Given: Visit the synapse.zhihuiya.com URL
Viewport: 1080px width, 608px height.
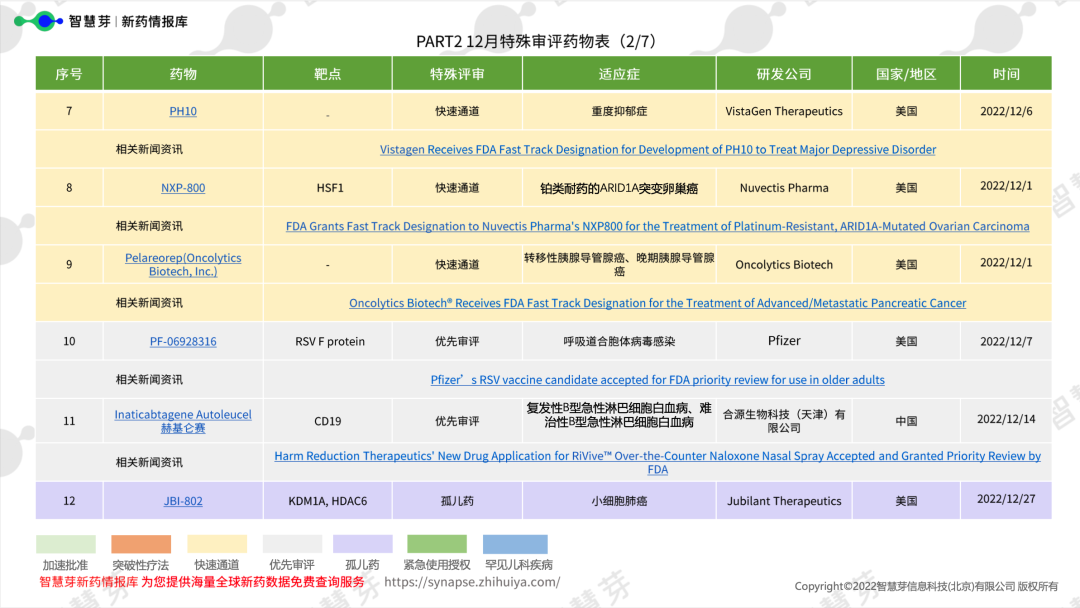Looking at the screenshot, I should point(472,582).
